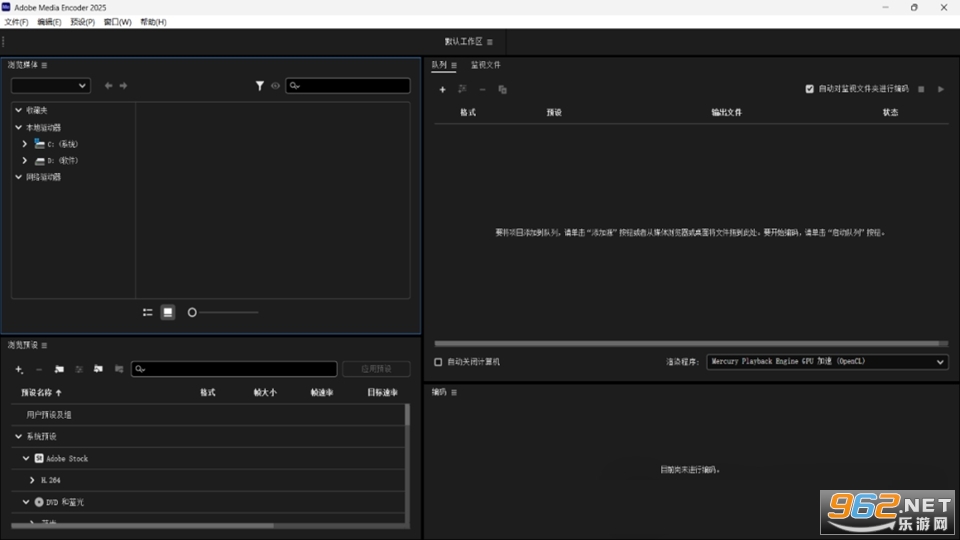The height and width of the screenshot is (540, 960).
Task: Switch to the 队列 tab
Action: [439, 65]
